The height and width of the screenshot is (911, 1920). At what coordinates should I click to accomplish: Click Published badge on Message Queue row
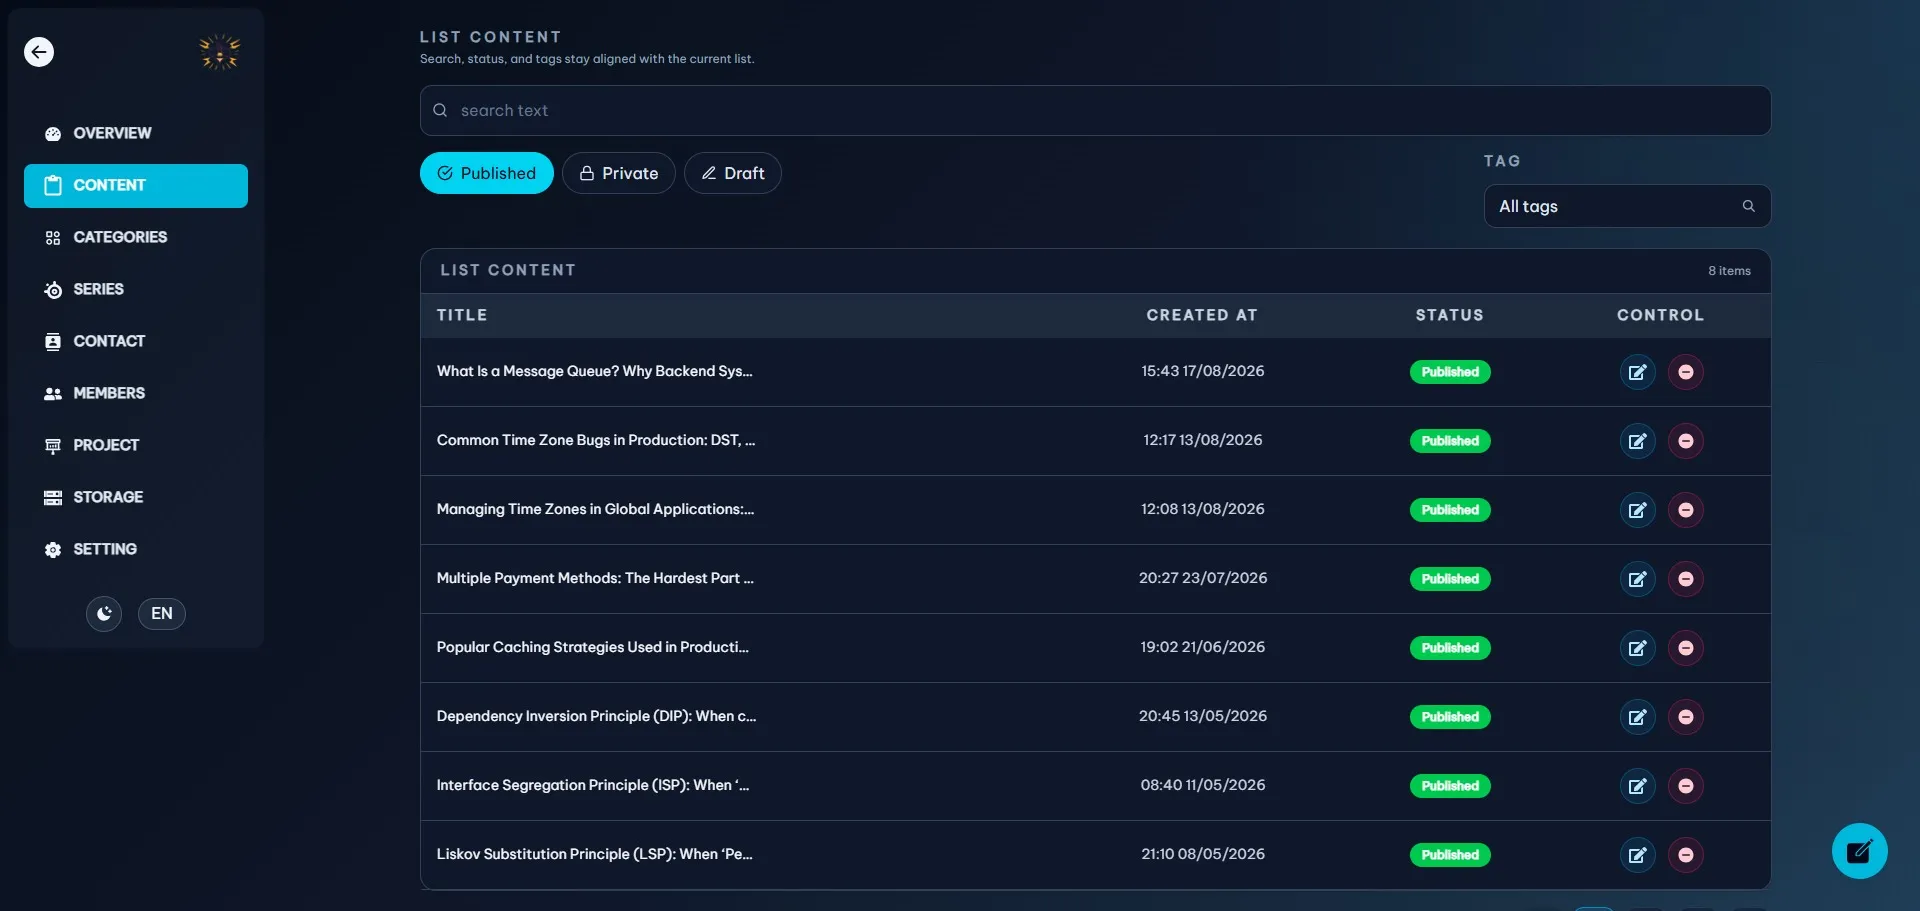1450,373
